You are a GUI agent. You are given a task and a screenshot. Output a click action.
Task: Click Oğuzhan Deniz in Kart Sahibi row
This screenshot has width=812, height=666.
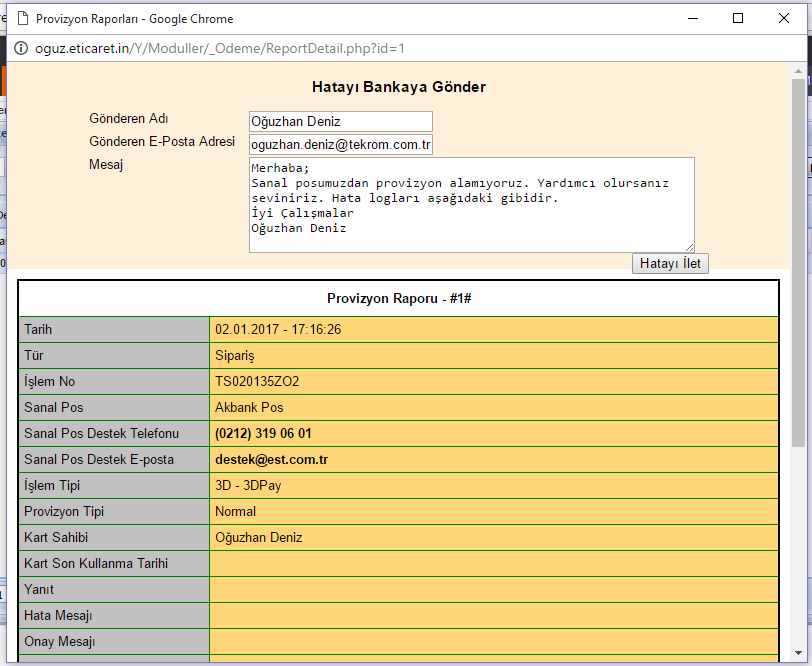click(258, 538)
